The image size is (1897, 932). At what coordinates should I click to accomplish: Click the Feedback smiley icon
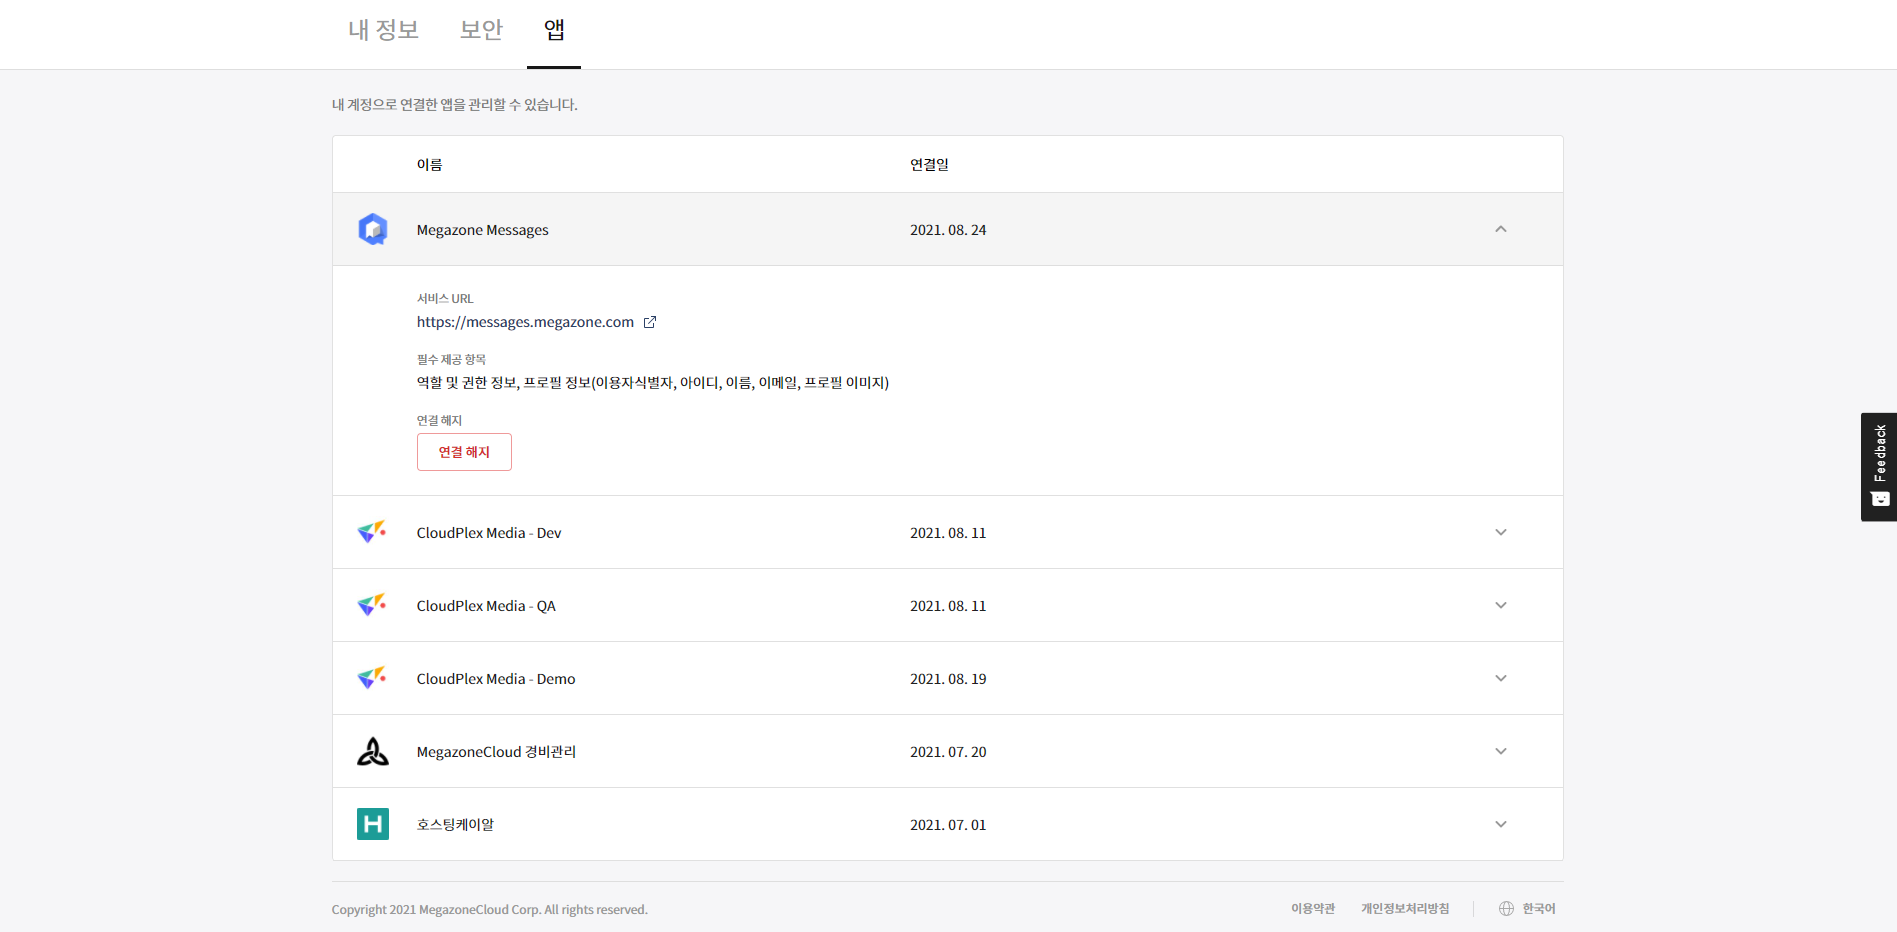click(x=1880, y=499)
